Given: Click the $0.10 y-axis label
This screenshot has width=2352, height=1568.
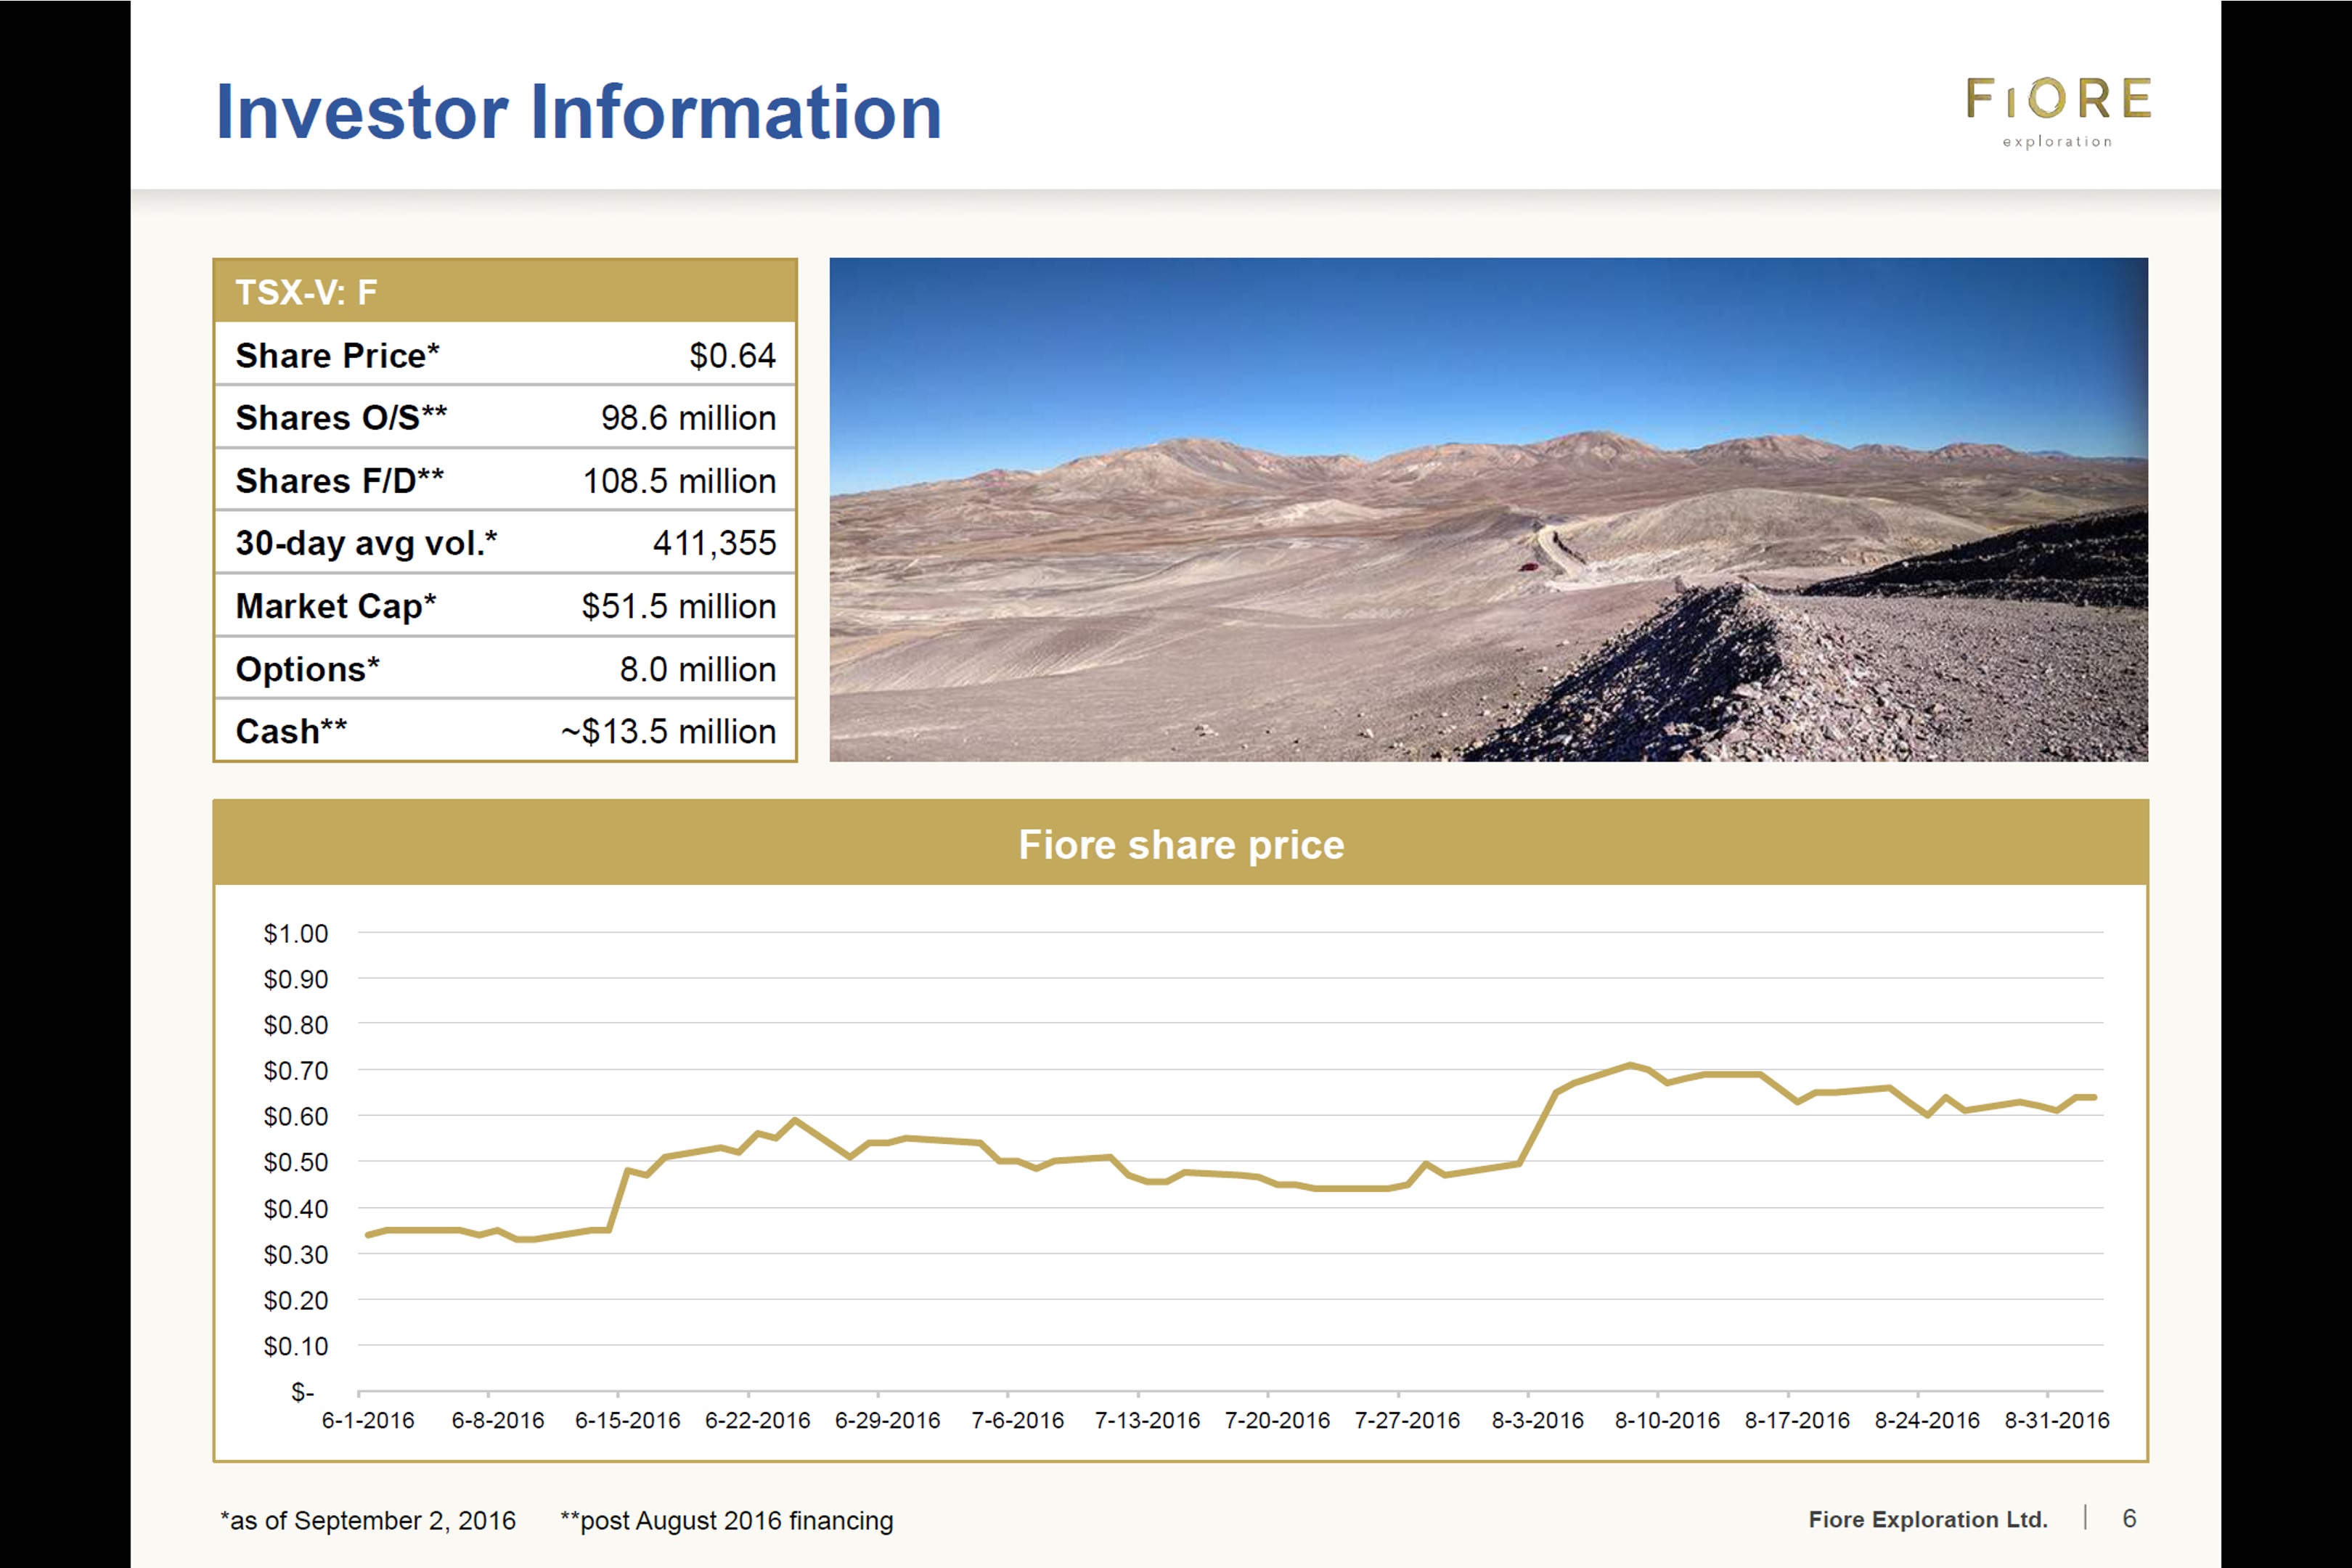Looking at the screenshot, I should pos(295,1347).
